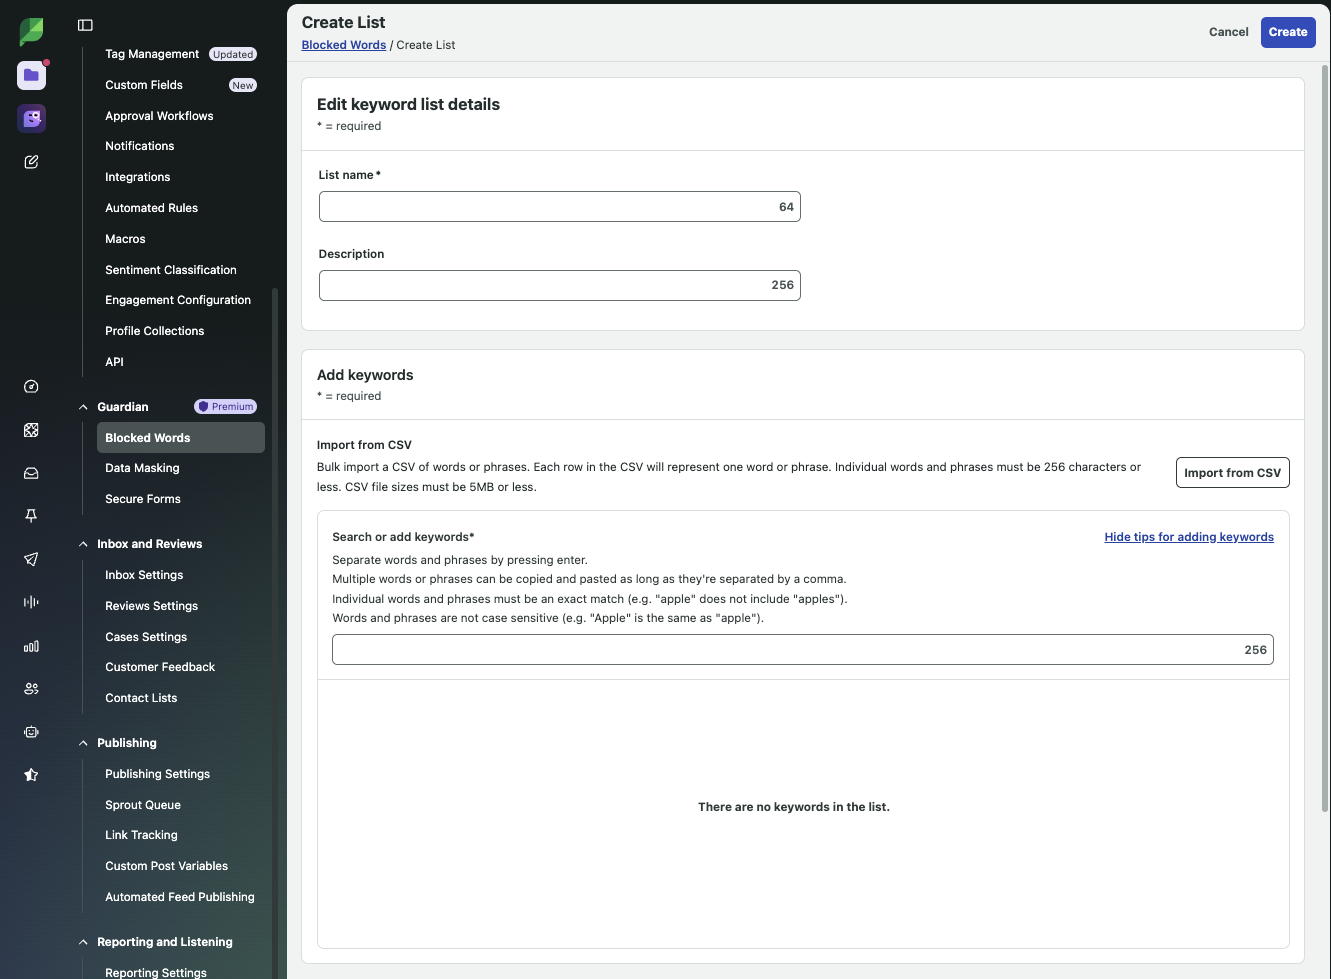
Task: Go to Approval Workflows
Action: (159, 116)
